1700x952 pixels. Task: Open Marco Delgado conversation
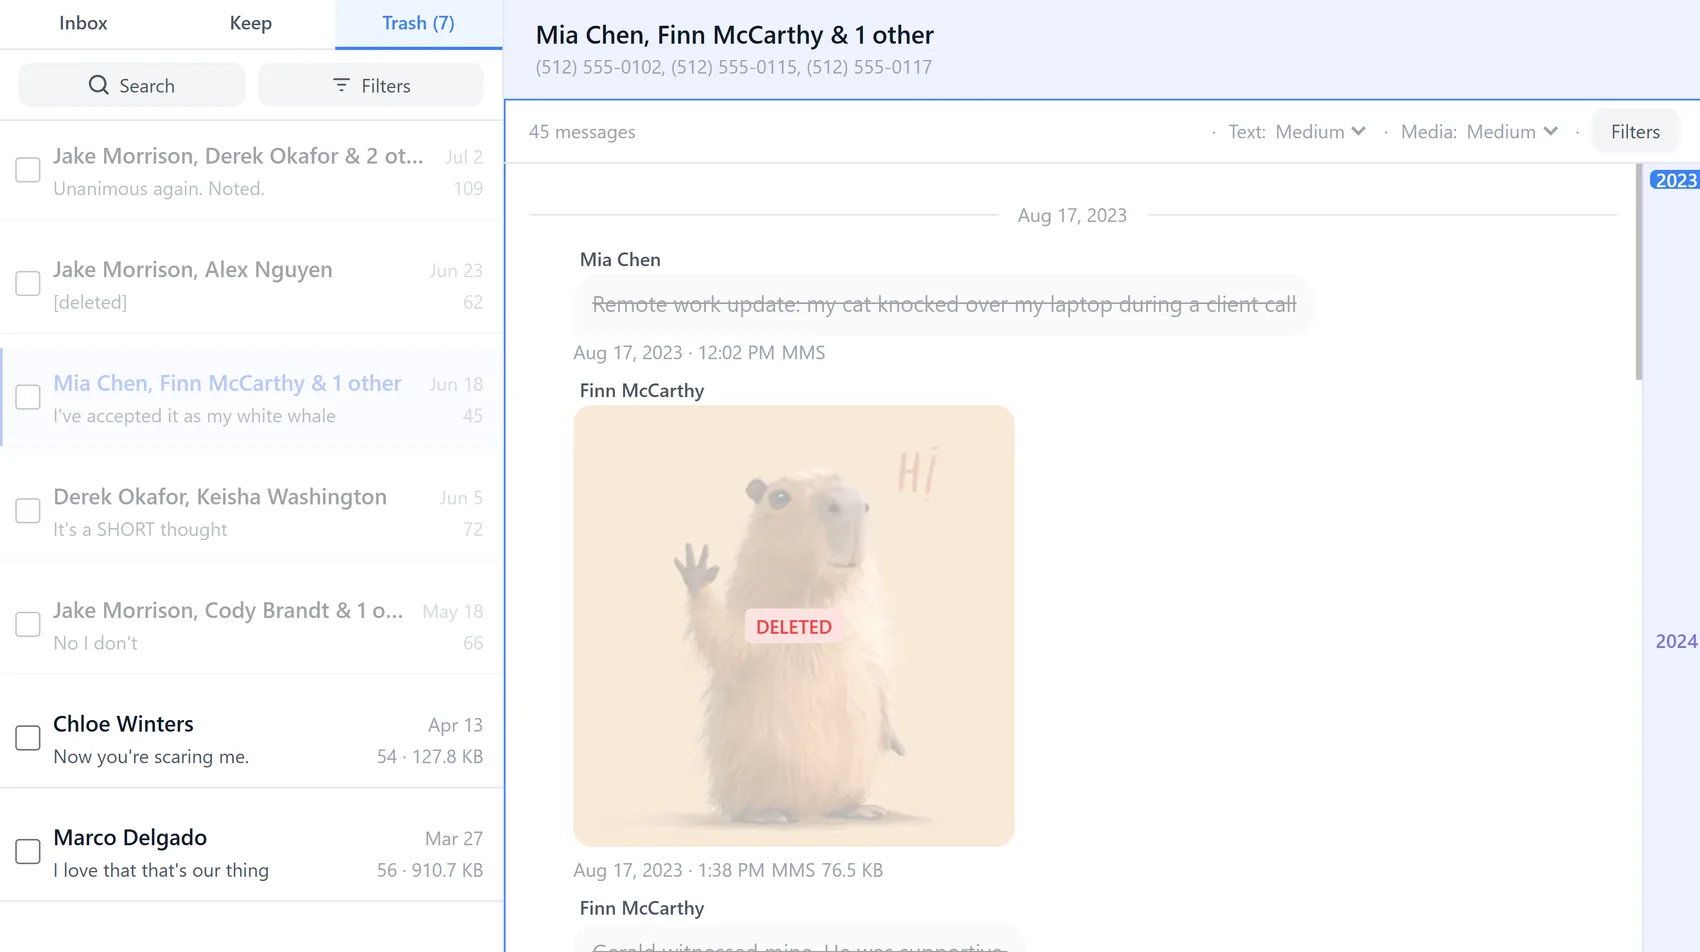click(x=252, y=852)
